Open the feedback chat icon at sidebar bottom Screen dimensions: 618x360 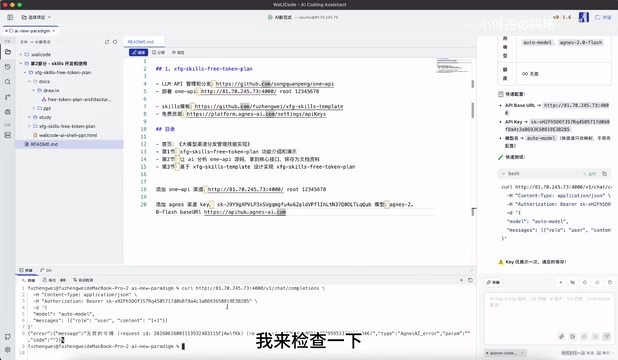tap(8, 337)
